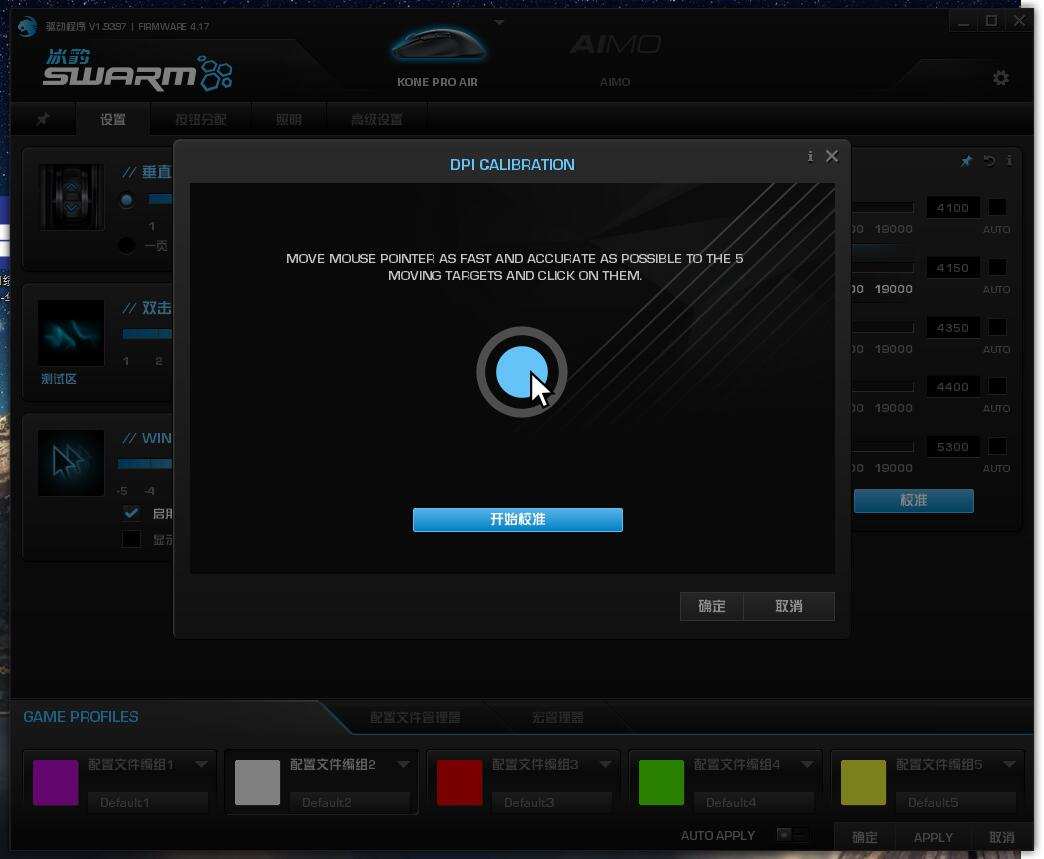Click the info icon in DPI Calibration dialog
This screenshot has height=859, width=1044.
pos(810,156)
